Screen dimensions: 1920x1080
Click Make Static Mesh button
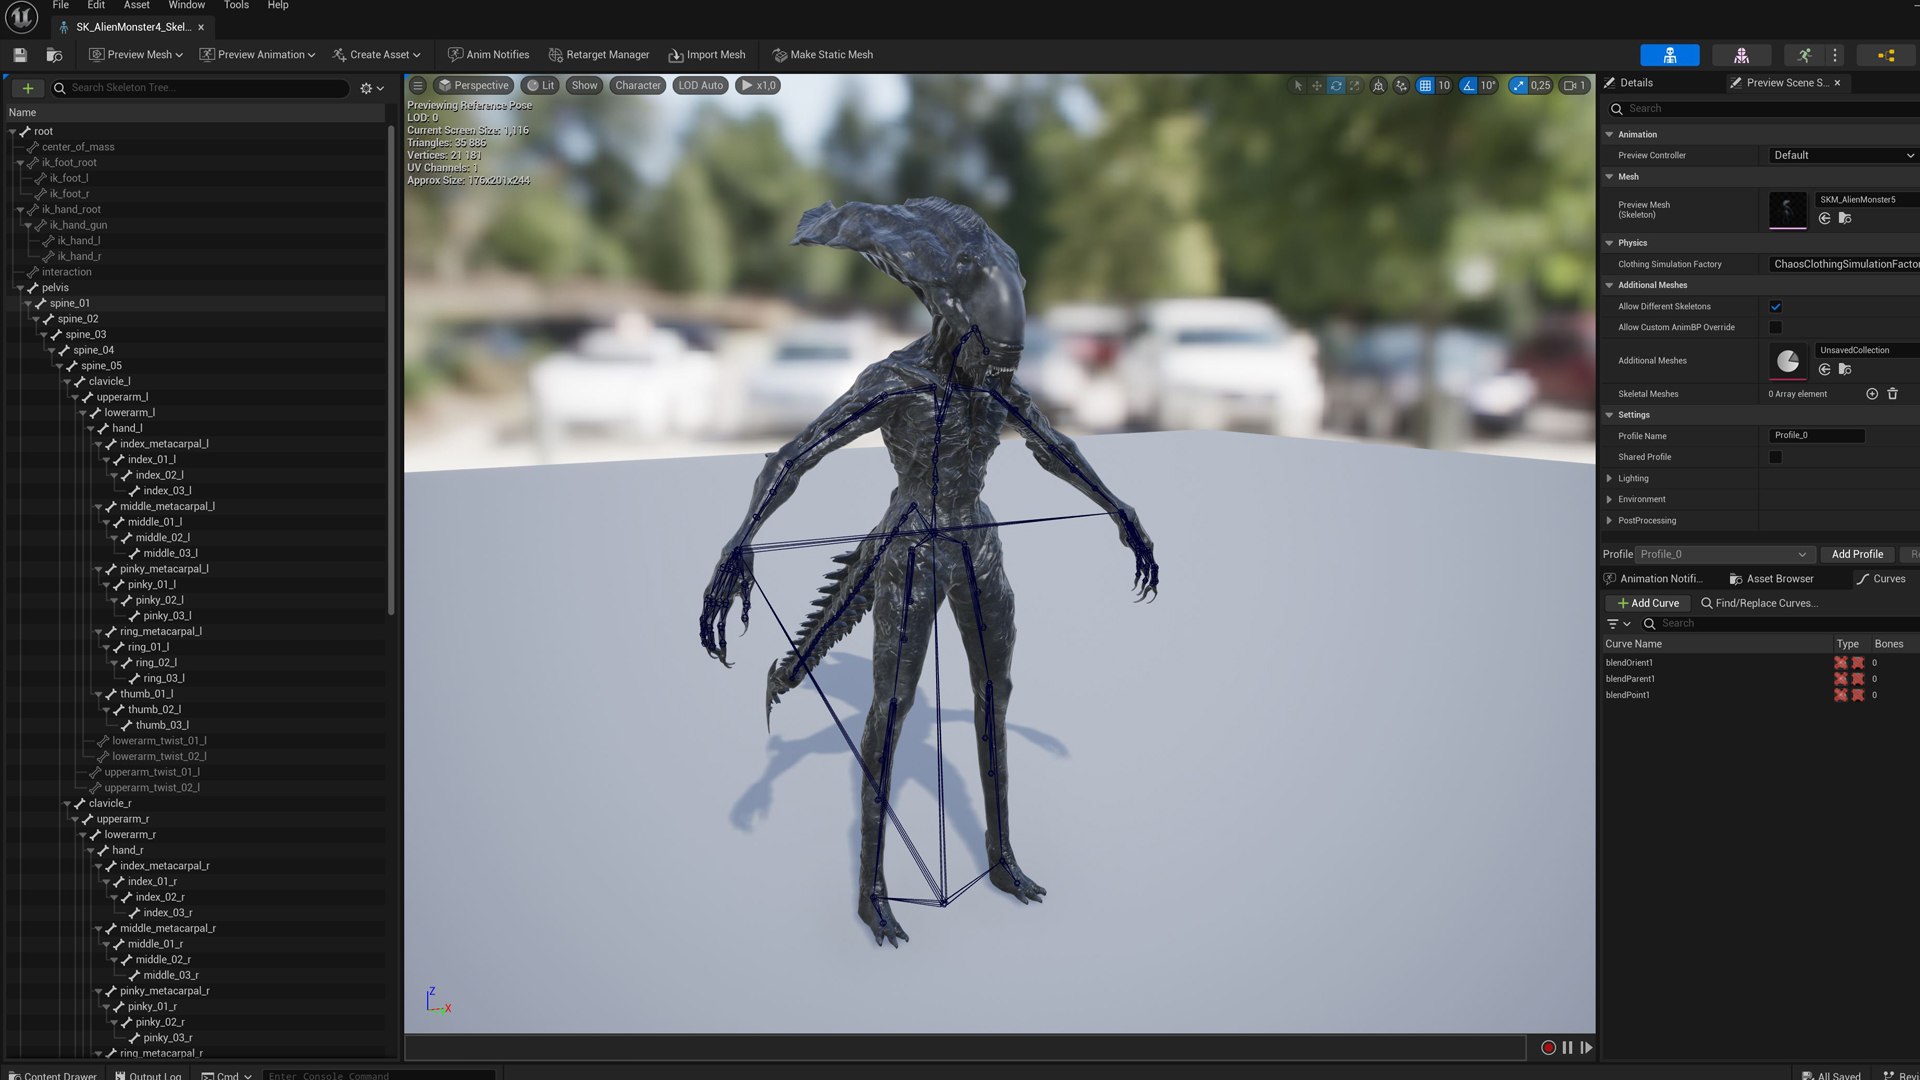tap(823, 55)
